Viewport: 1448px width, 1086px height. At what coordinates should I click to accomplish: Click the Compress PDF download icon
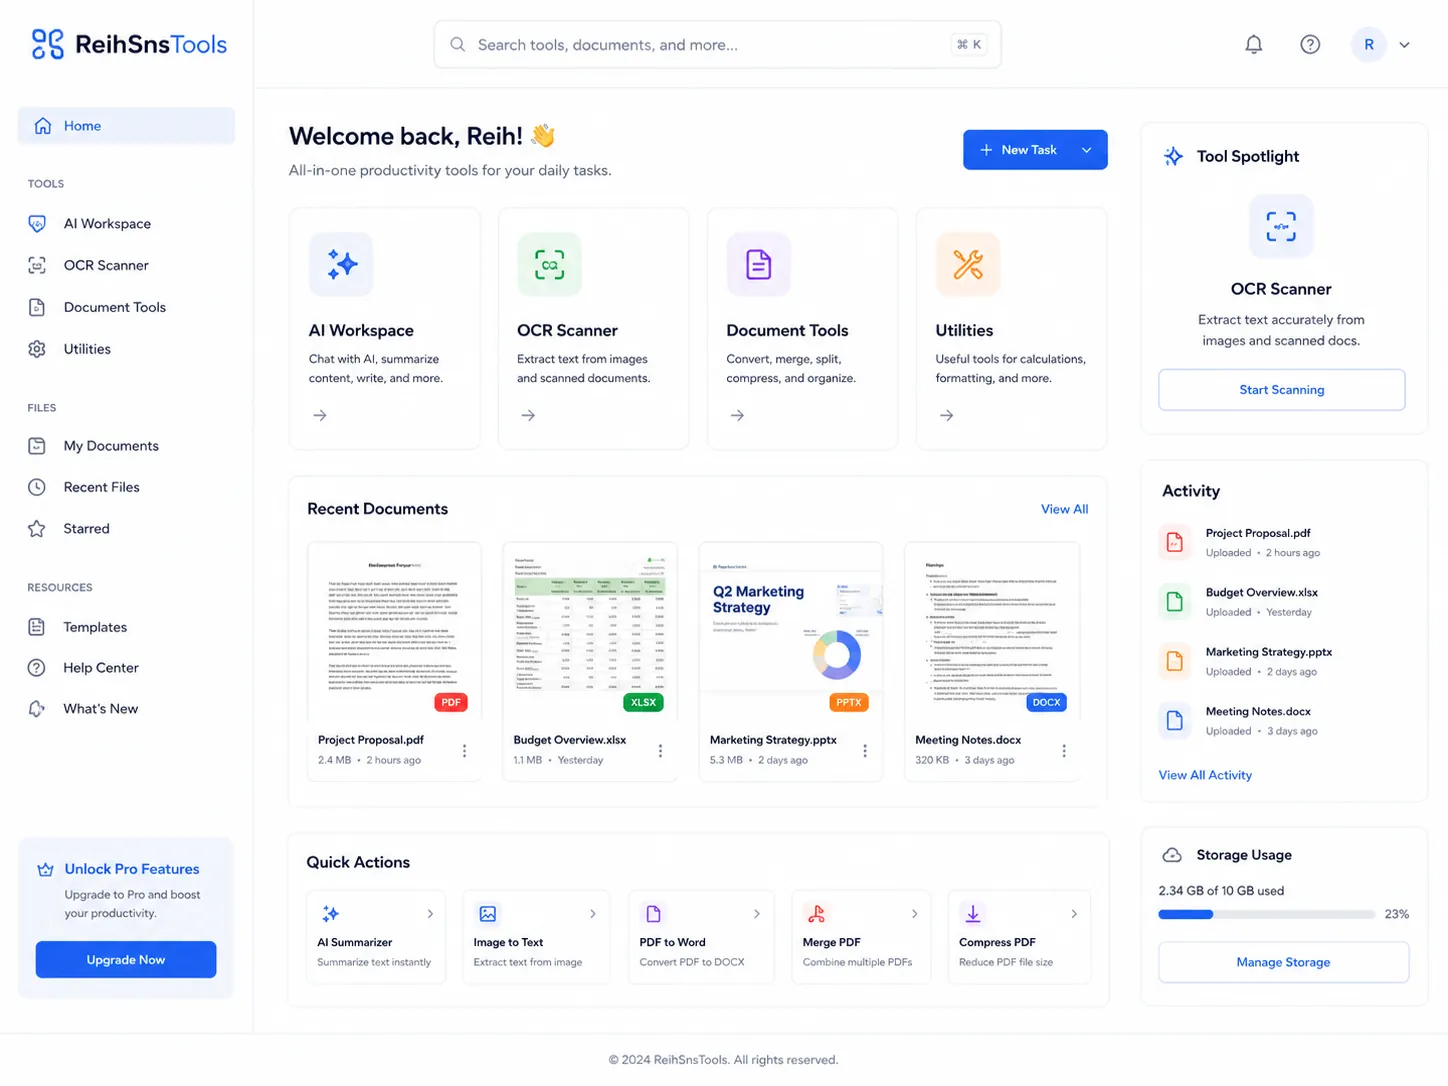972,914
